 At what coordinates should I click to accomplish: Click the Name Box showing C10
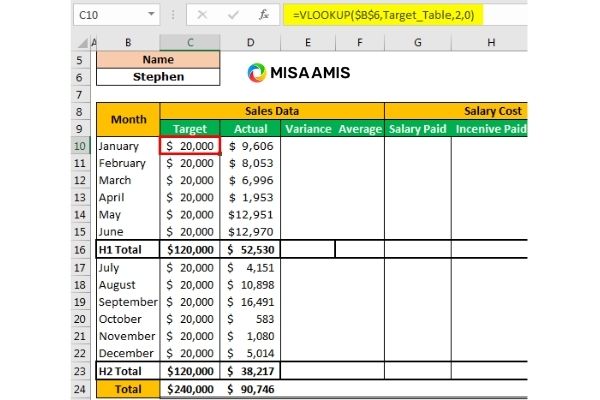(116, 15)
